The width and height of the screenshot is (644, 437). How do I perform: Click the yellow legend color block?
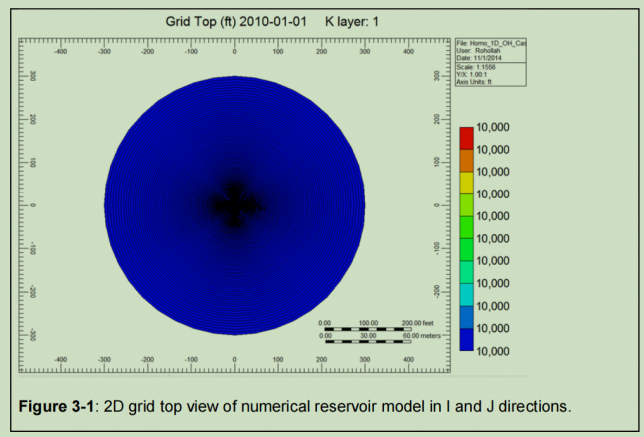[465, 183]
